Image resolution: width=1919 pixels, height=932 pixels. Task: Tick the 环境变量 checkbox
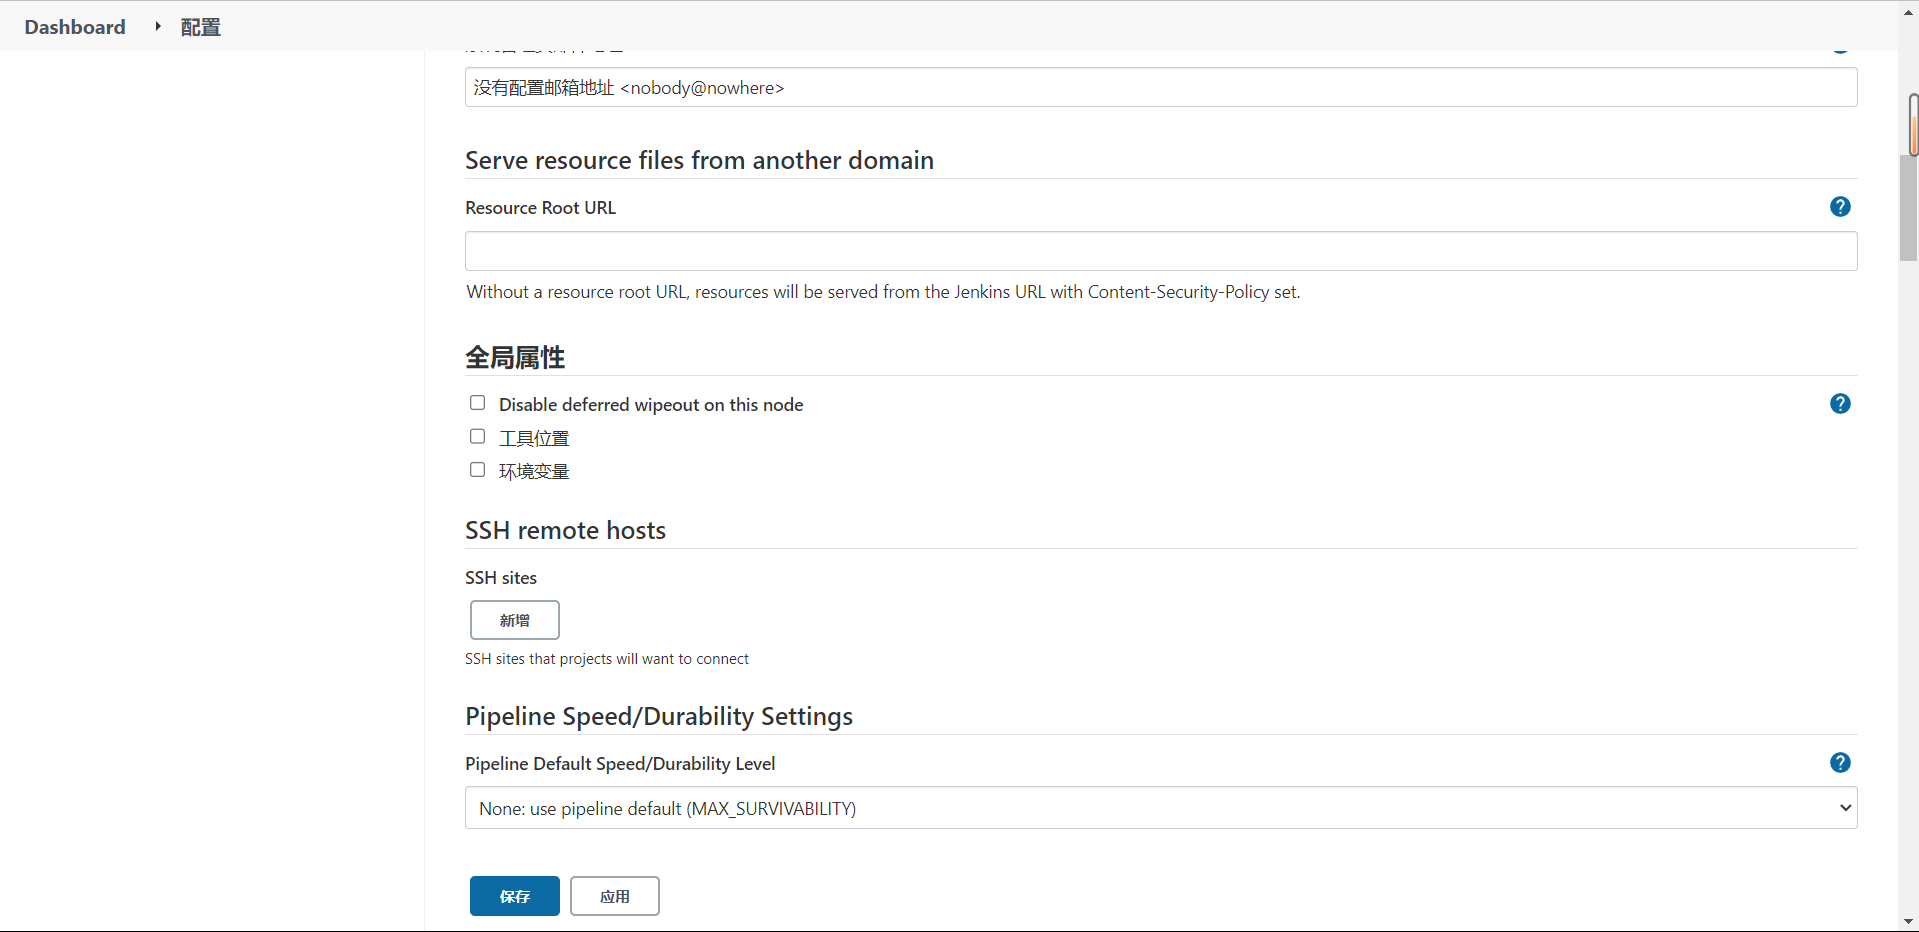tap(478, 470)
